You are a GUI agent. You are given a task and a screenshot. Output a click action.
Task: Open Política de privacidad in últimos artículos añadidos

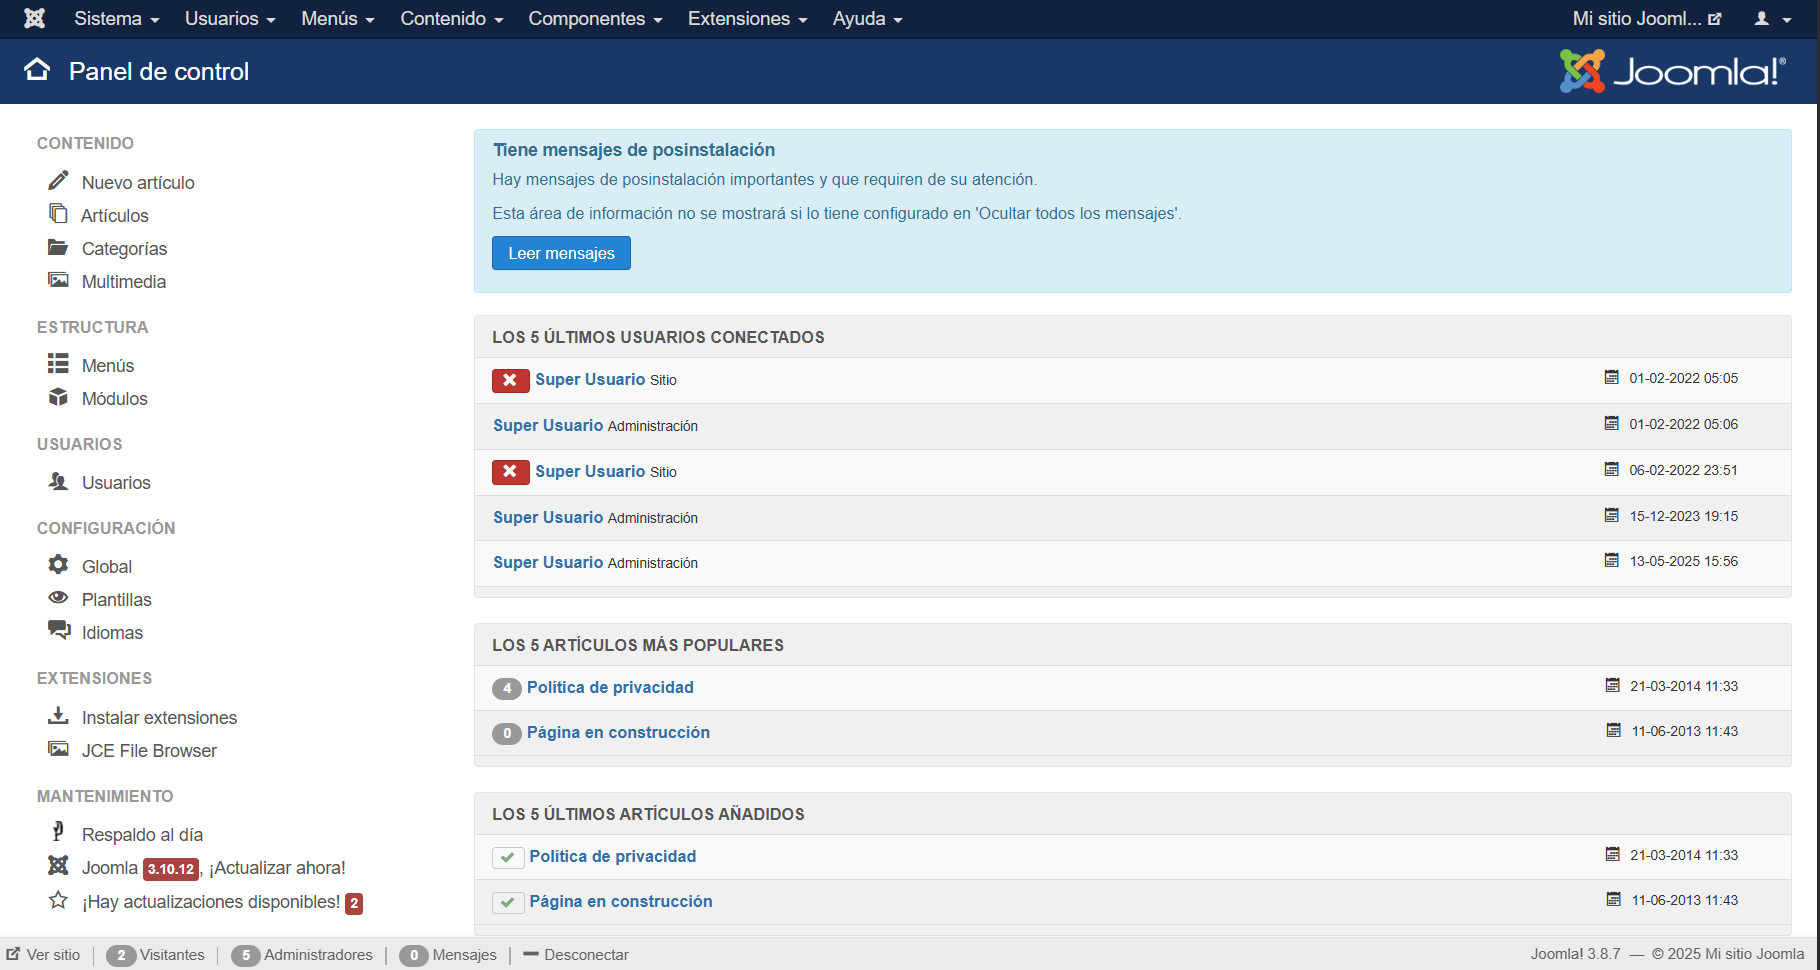coord(613,857)
